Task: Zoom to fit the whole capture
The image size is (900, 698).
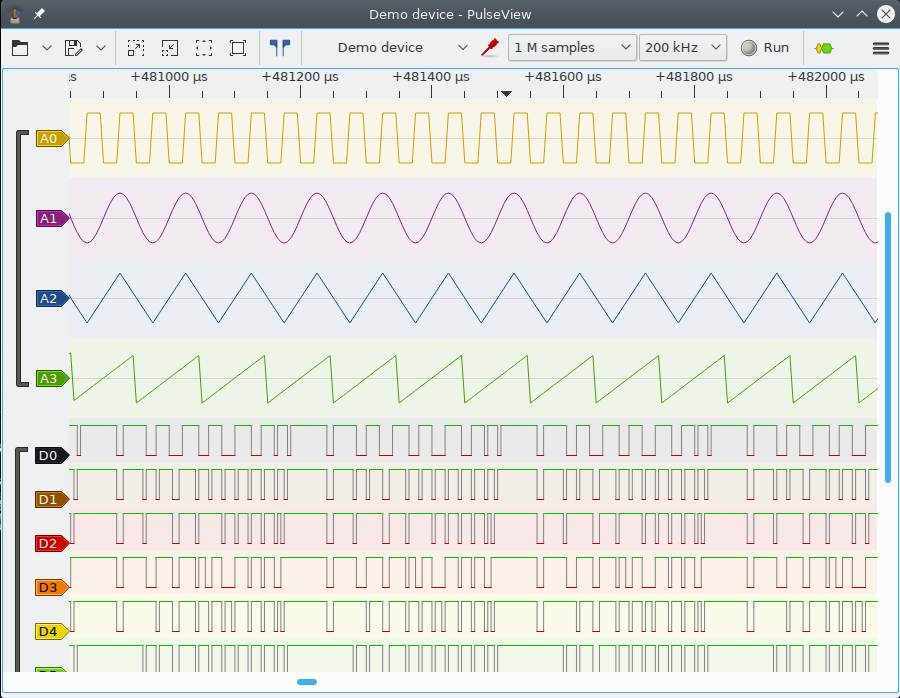Action: click(204, 48)
